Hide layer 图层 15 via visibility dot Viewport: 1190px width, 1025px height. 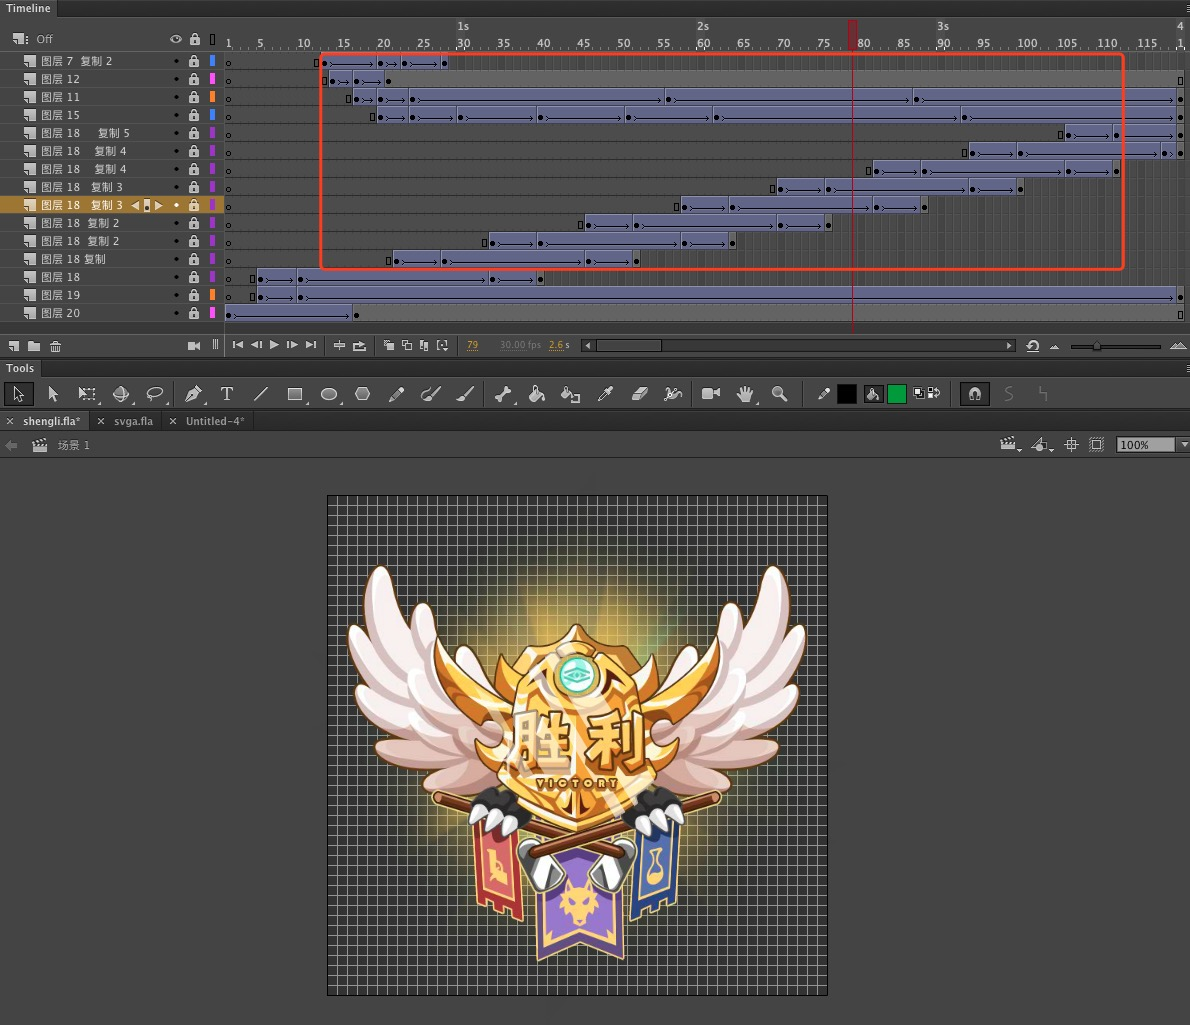click(176, 115)
